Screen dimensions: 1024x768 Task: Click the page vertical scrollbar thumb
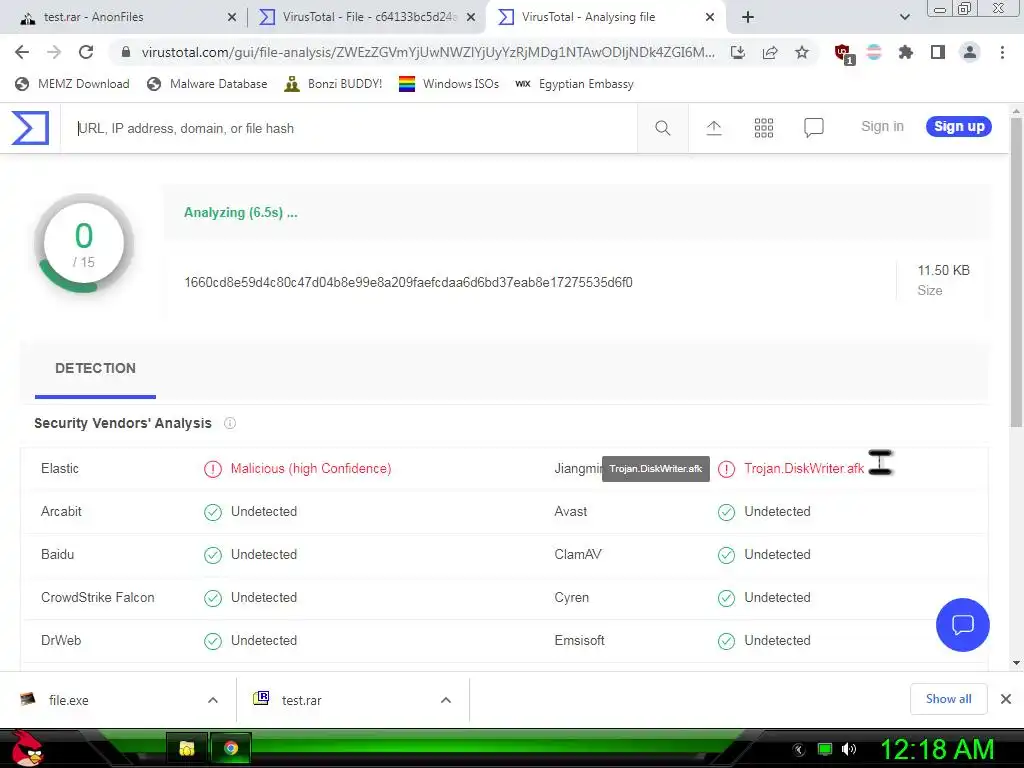click(1016, 273)
